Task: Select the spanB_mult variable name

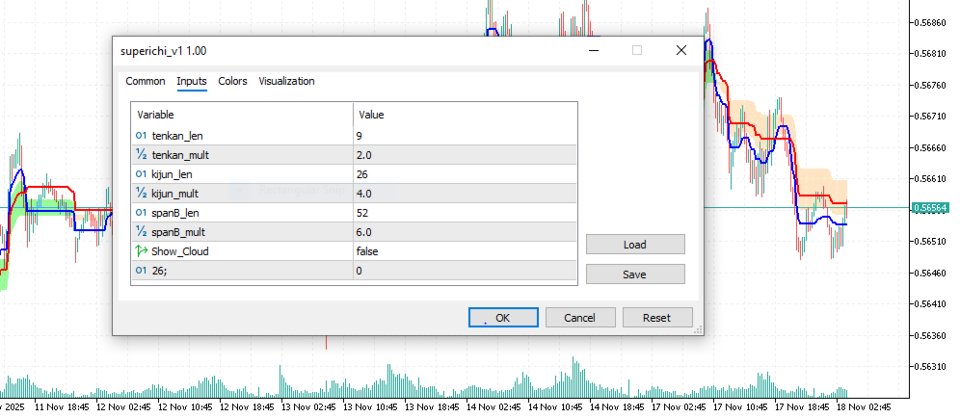Action: pyautogui.click(x=178, y=232)
